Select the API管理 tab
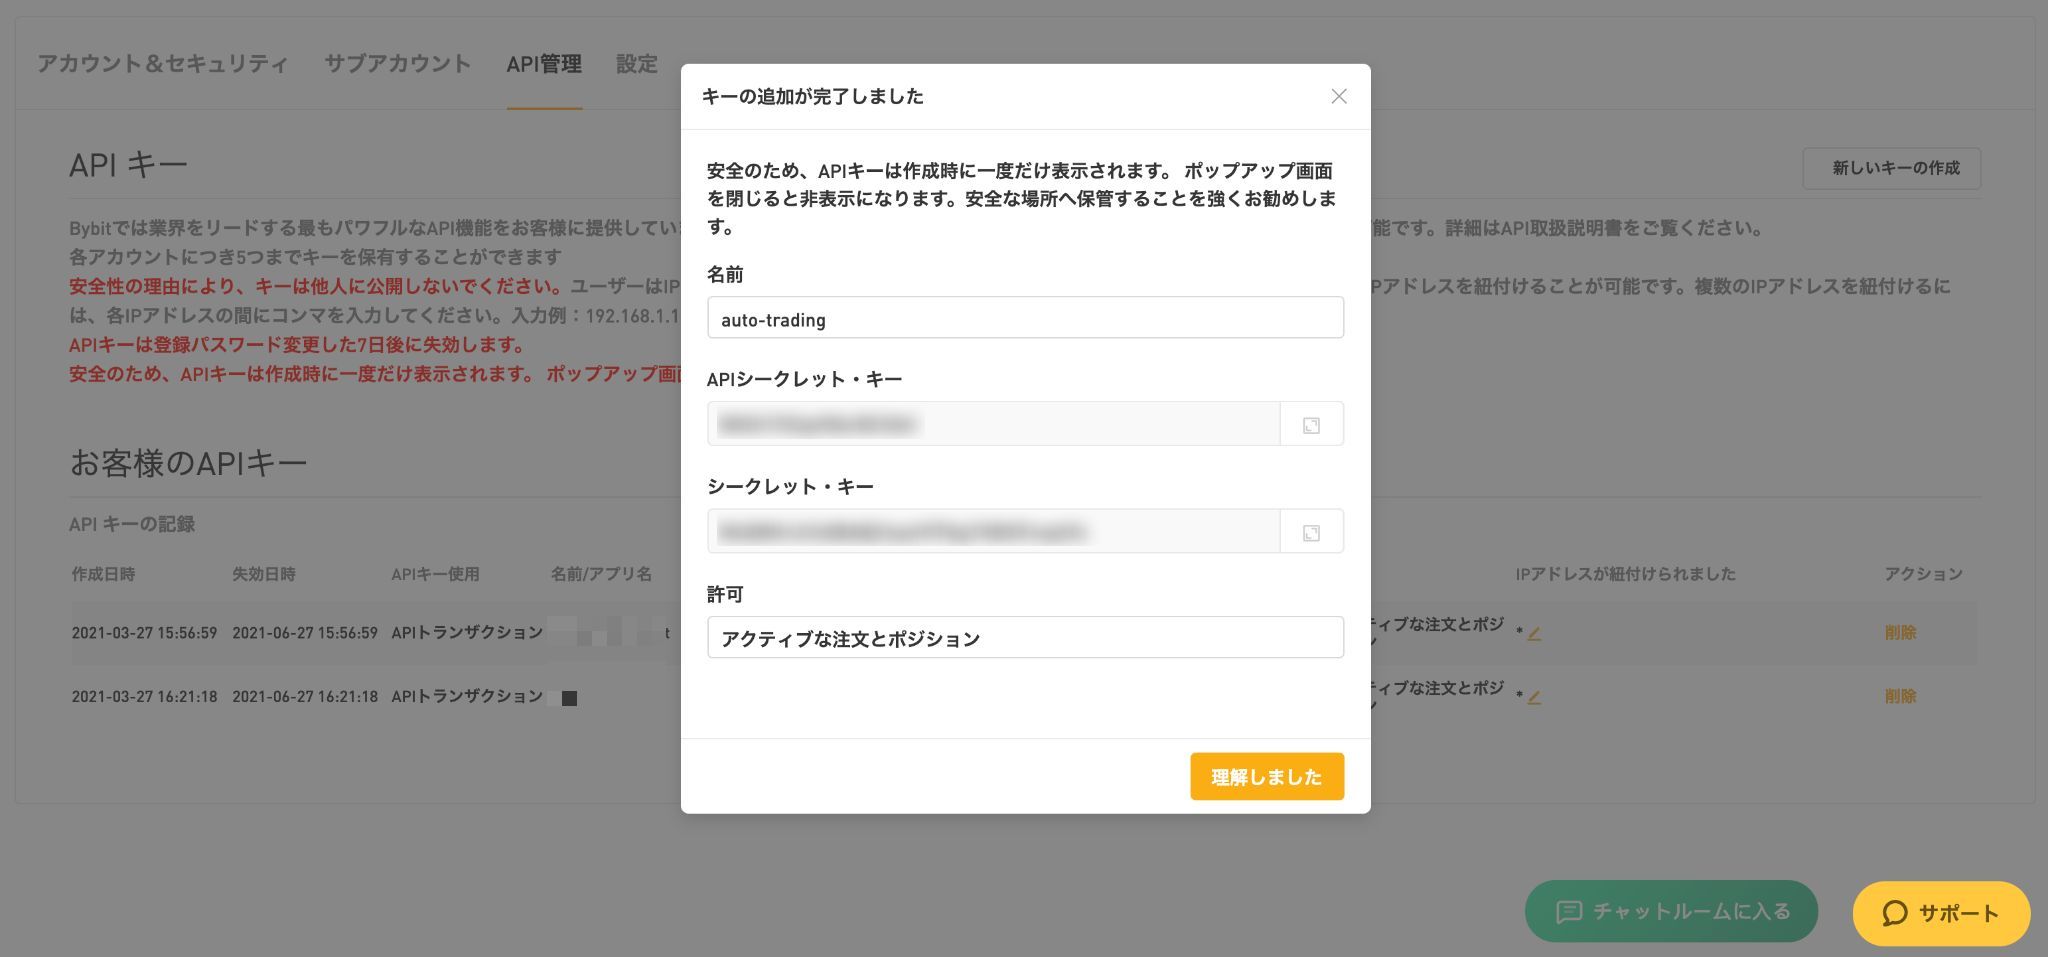Viewport: 2048px width, 957px height. tap(544, 64)
